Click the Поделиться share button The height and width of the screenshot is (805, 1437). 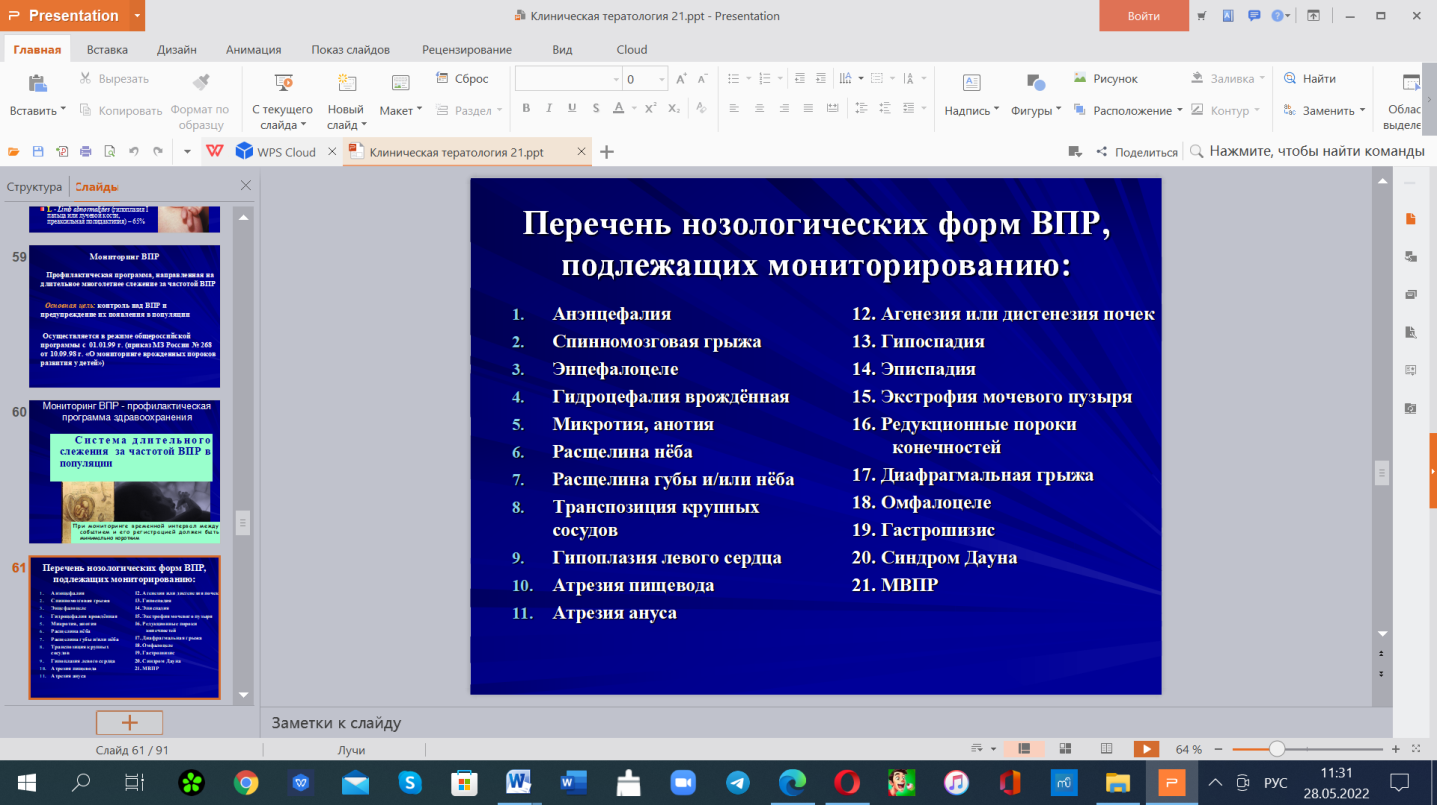point(1137,152)
